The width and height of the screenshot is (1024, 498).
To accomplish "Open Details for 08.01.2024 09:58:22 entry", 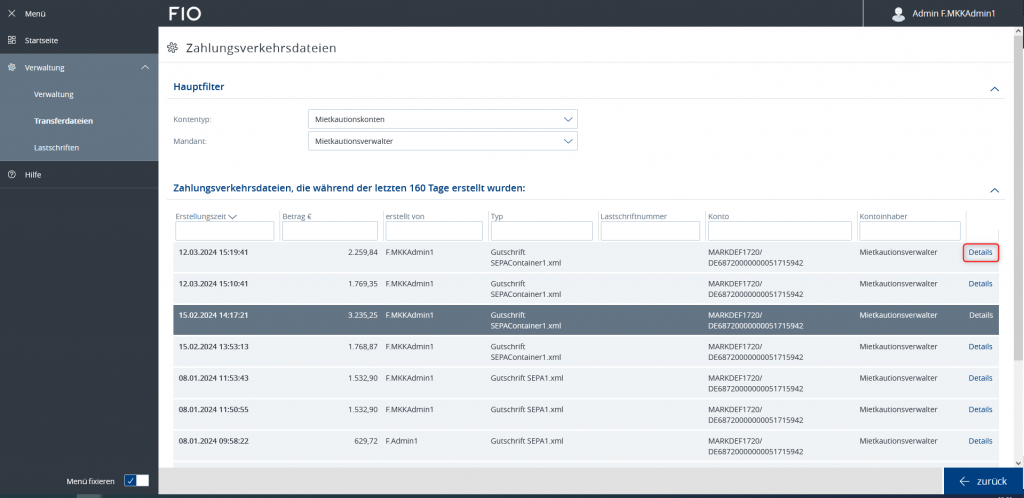I will 980,440.
